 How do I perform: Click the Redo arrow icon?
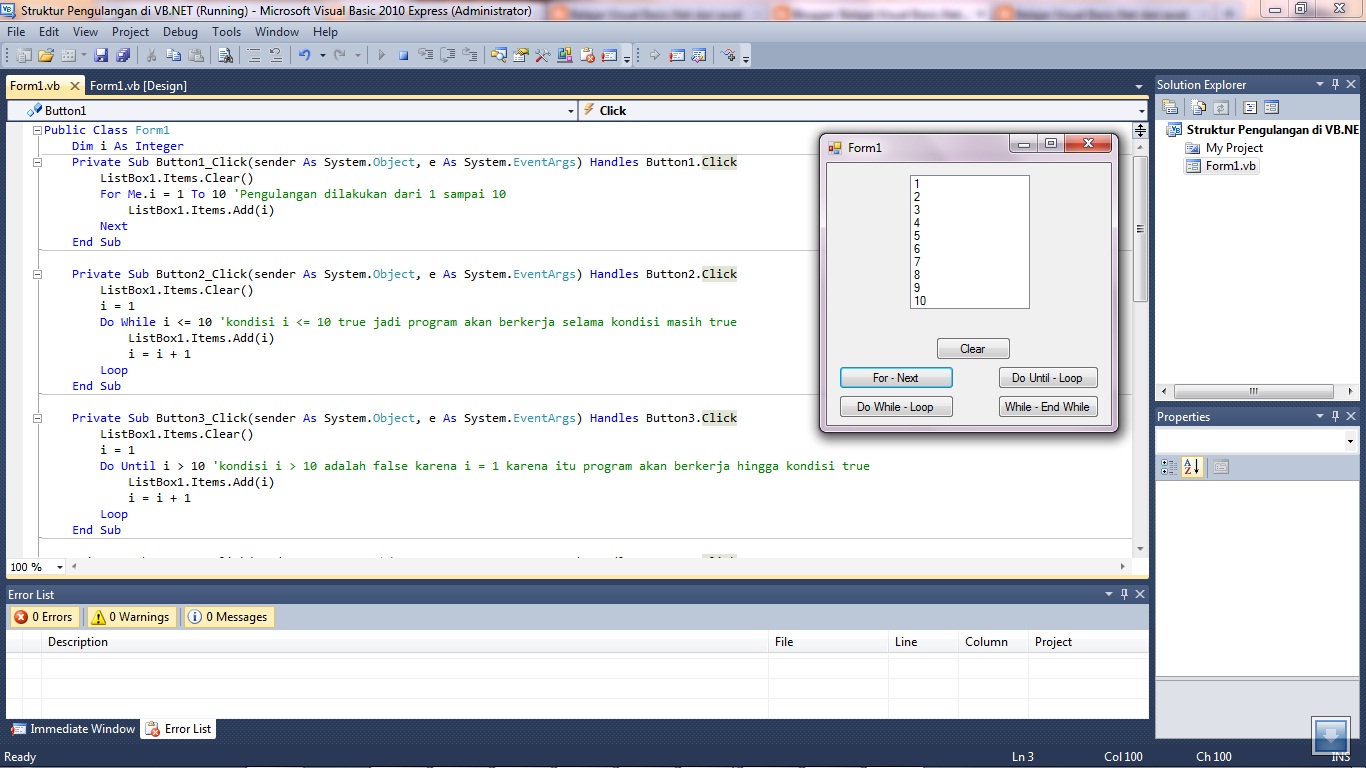click(340, 55)
